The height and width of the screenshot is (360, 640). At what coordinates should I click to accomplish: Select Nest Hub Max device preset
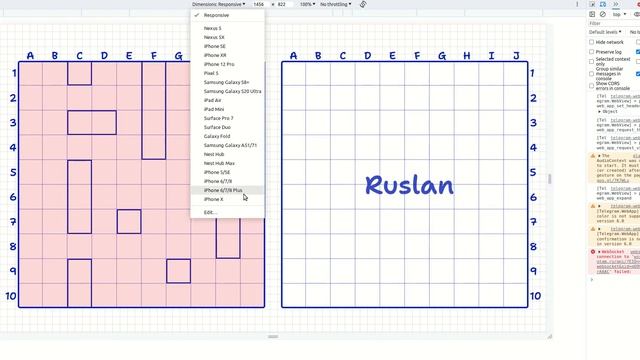point(227,163)
